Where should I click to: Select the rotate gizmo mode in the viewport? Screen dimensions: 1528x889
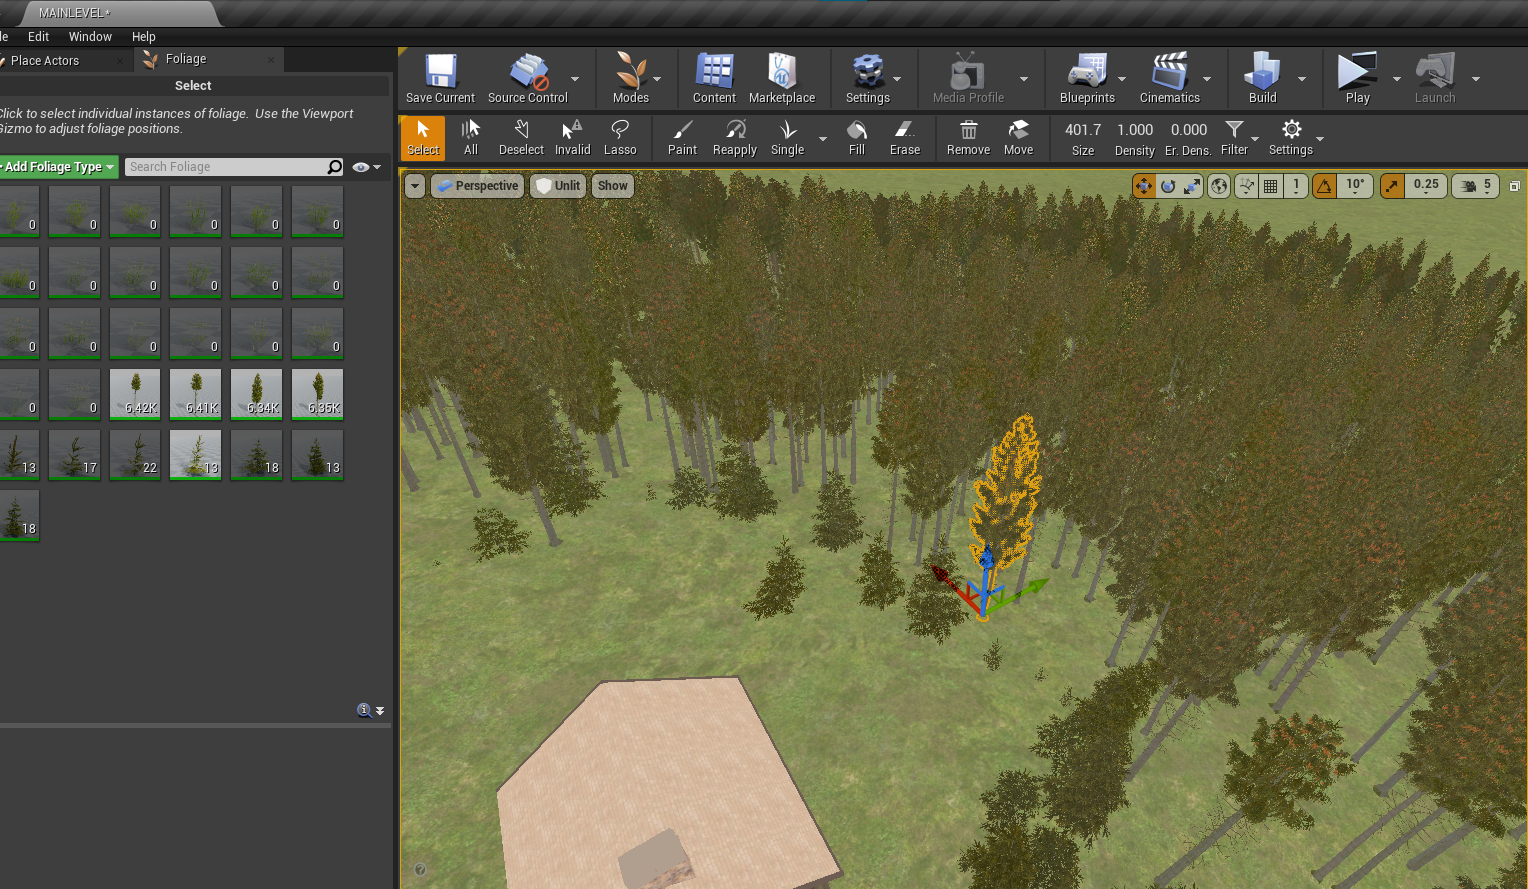(1168, 186)
